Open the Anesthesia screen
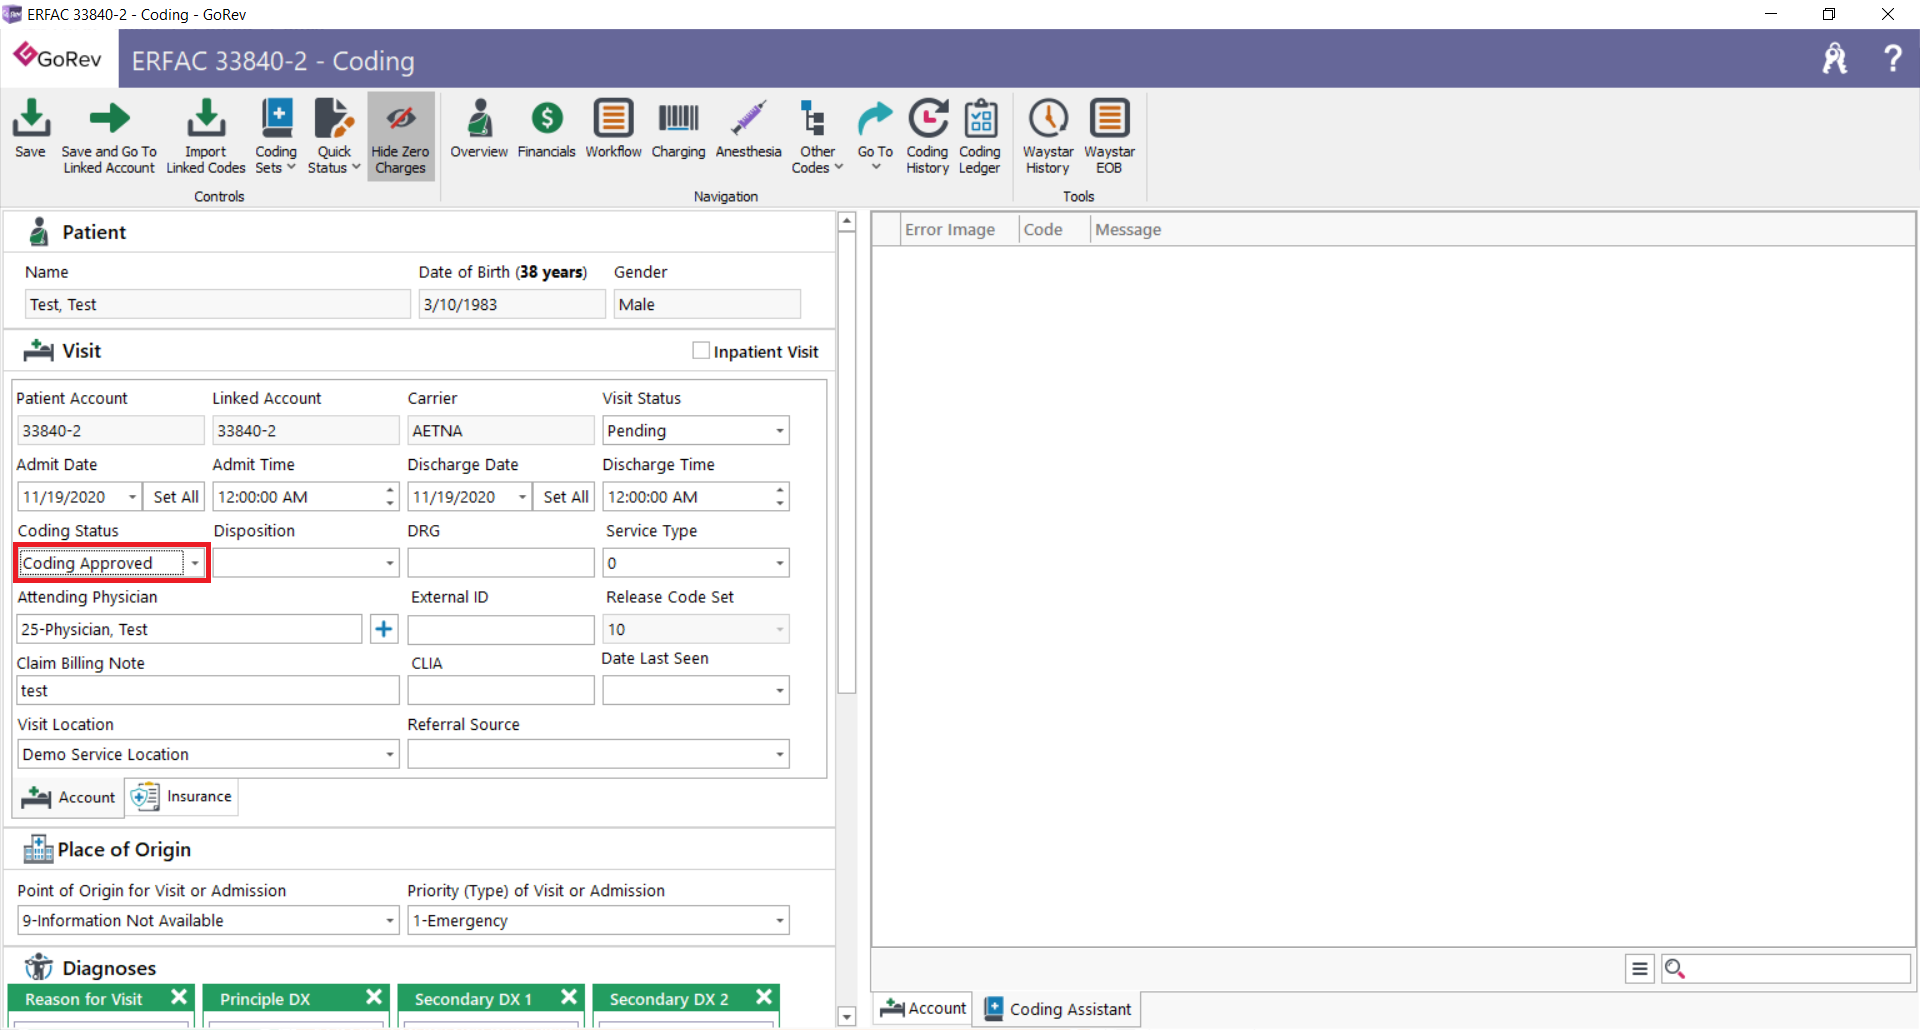 (748, 128)
